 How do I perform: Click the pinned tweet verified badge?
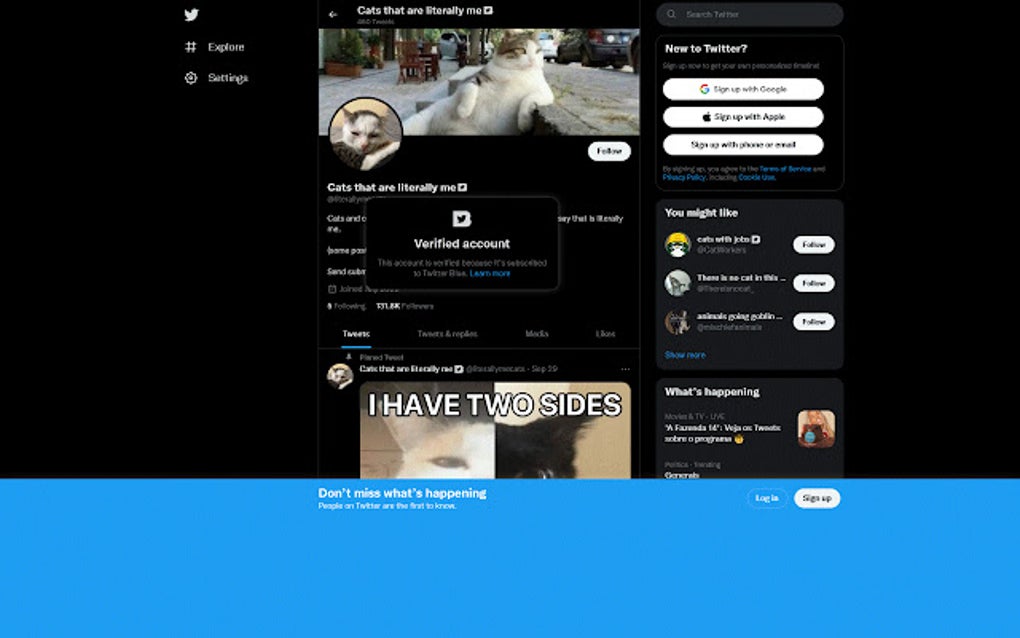pos(459,369)
